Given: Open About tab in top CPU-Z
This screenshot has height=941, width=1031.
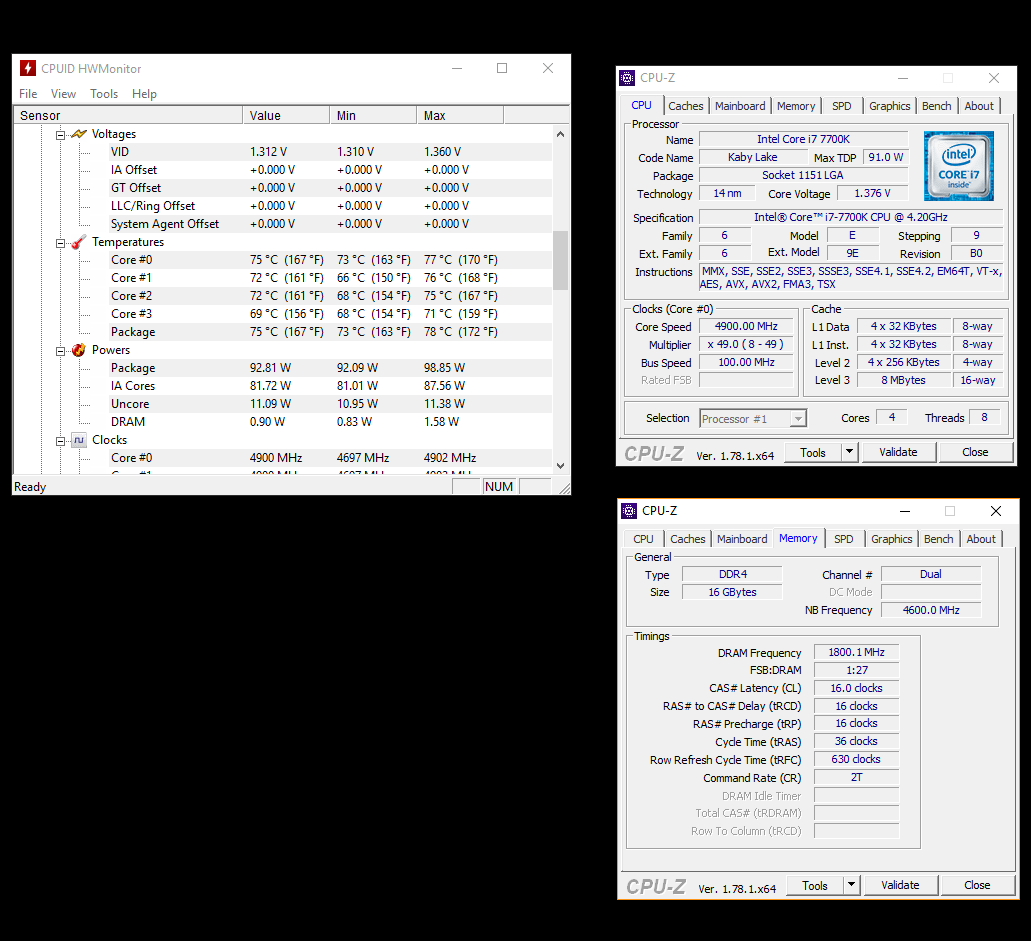Looking at the screenshot, I should click(x=979, y=106).
